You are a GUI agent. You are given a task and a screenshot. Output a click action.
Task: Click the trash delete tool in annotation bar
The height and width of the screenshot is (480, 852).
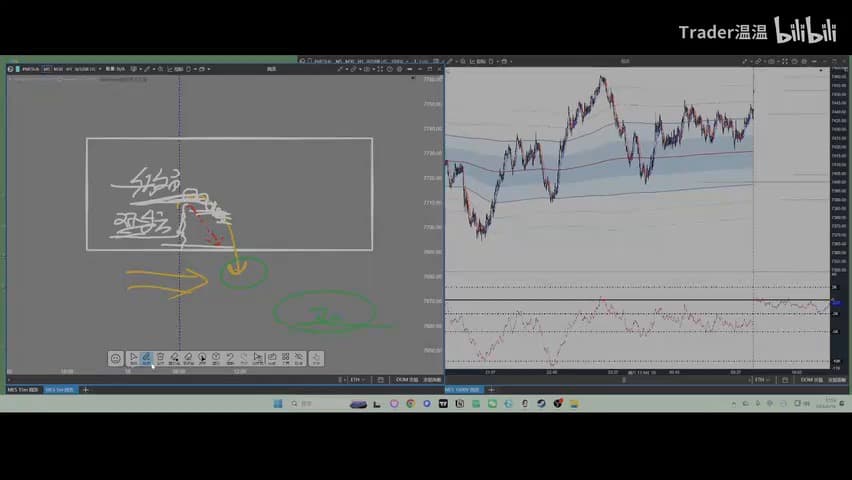coord(160,358)
